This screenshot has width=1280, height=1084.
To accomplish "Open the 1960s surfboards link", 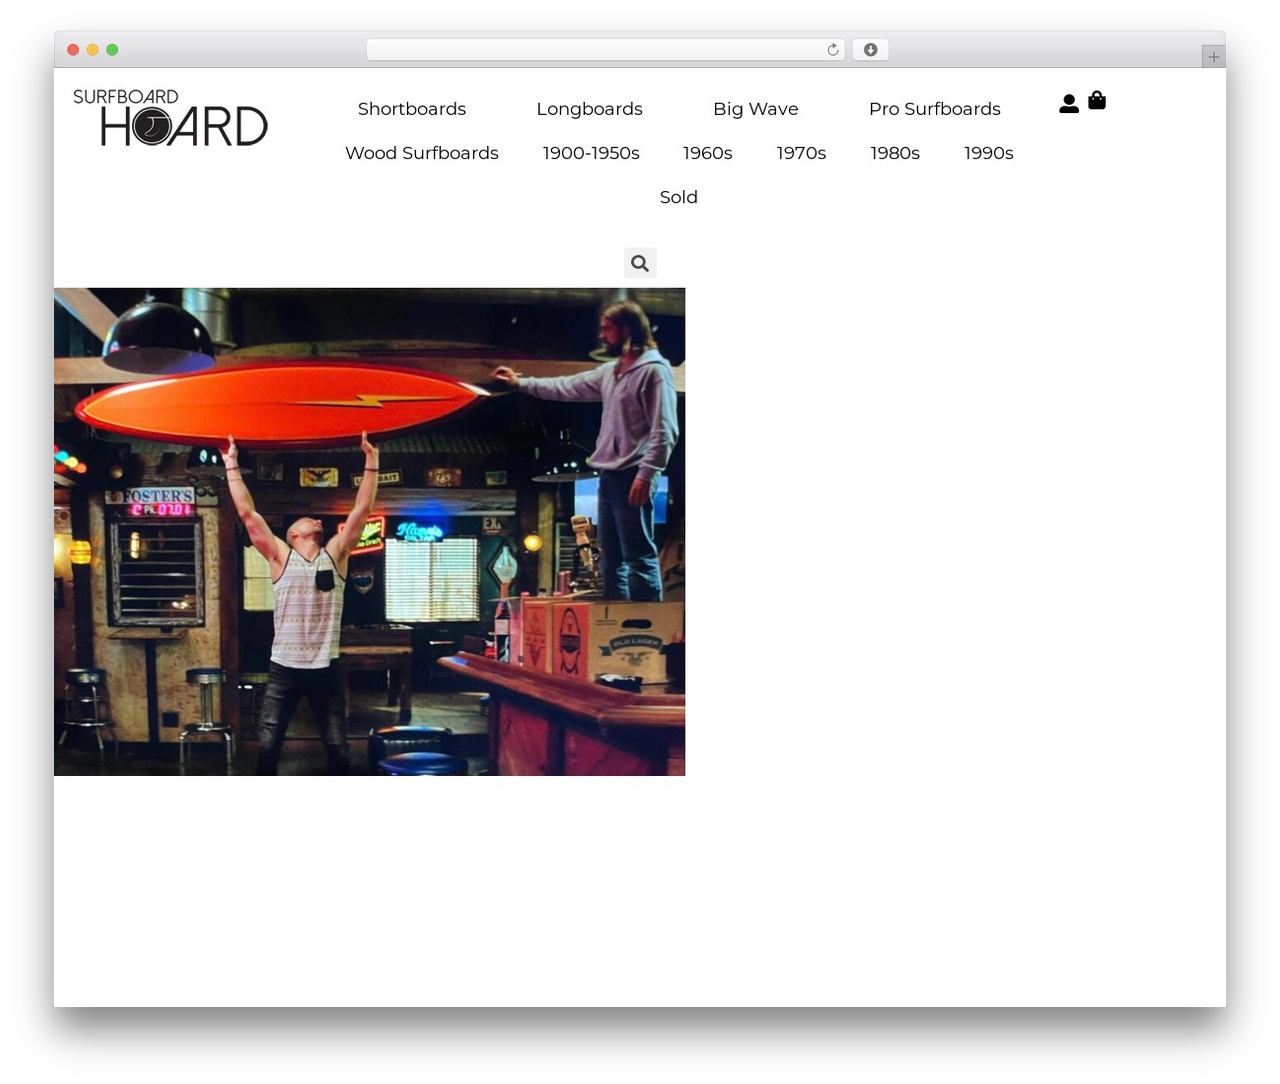I will click(708, 153).
